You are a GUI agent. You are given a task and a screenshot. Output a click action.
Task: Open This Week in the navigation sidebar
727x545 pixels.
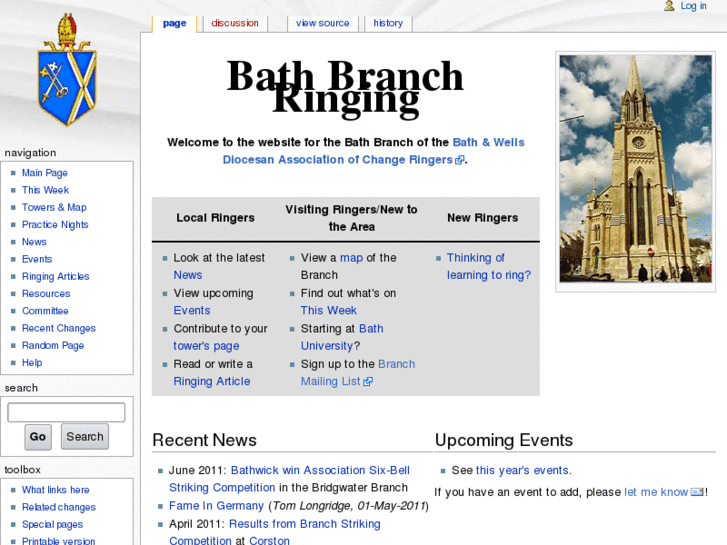click(x=45, y=190)
